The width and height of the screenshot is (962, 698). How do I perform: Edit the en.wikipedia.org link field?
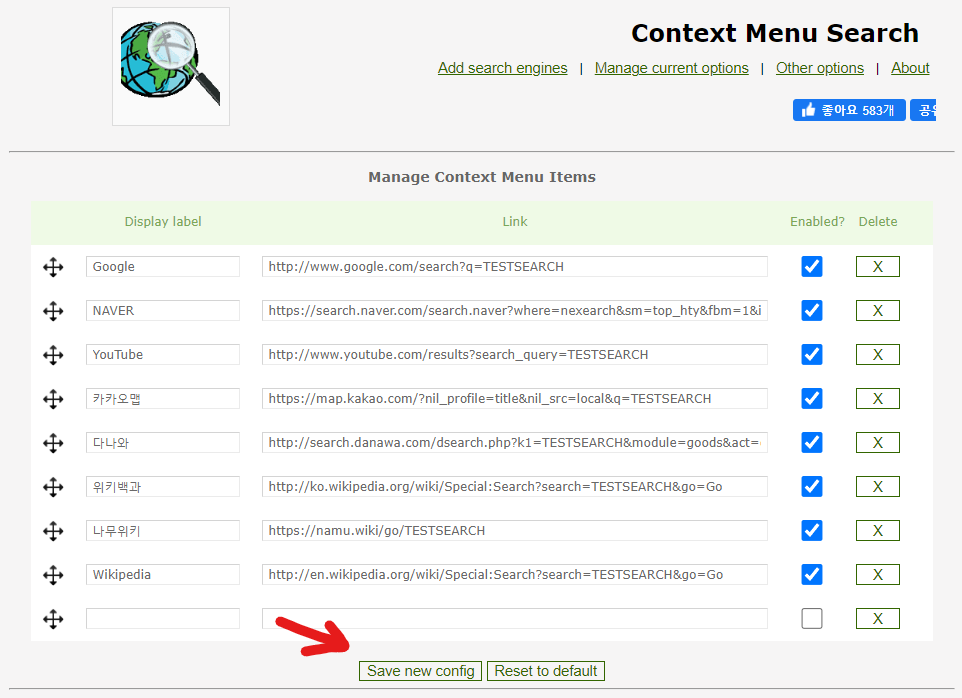(x=515, y=575)
